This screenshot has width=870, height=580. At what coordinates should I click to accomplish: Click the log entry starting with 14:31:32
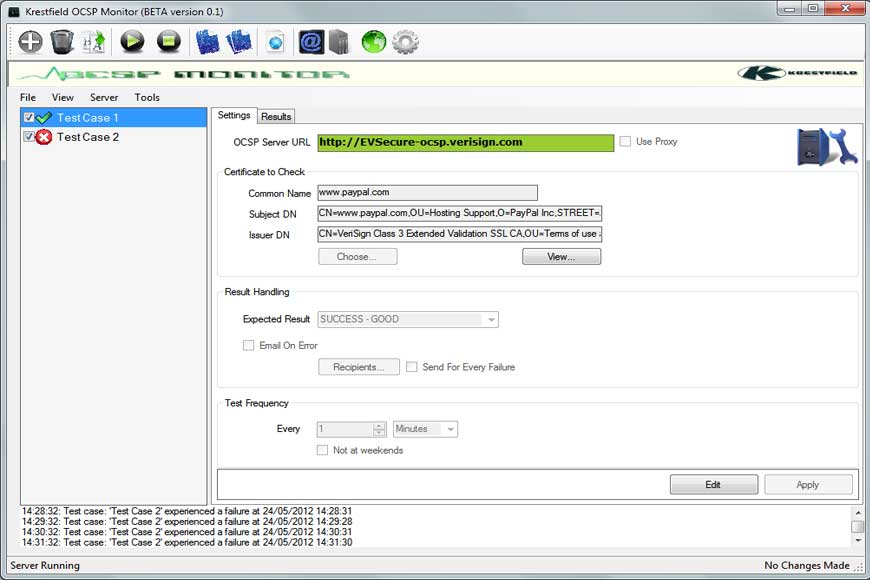[186, 542]
